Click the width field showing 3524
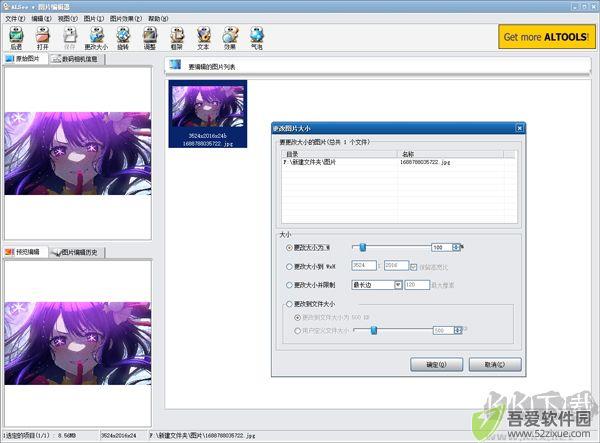600x443 pixels. (x=364, y=265)
